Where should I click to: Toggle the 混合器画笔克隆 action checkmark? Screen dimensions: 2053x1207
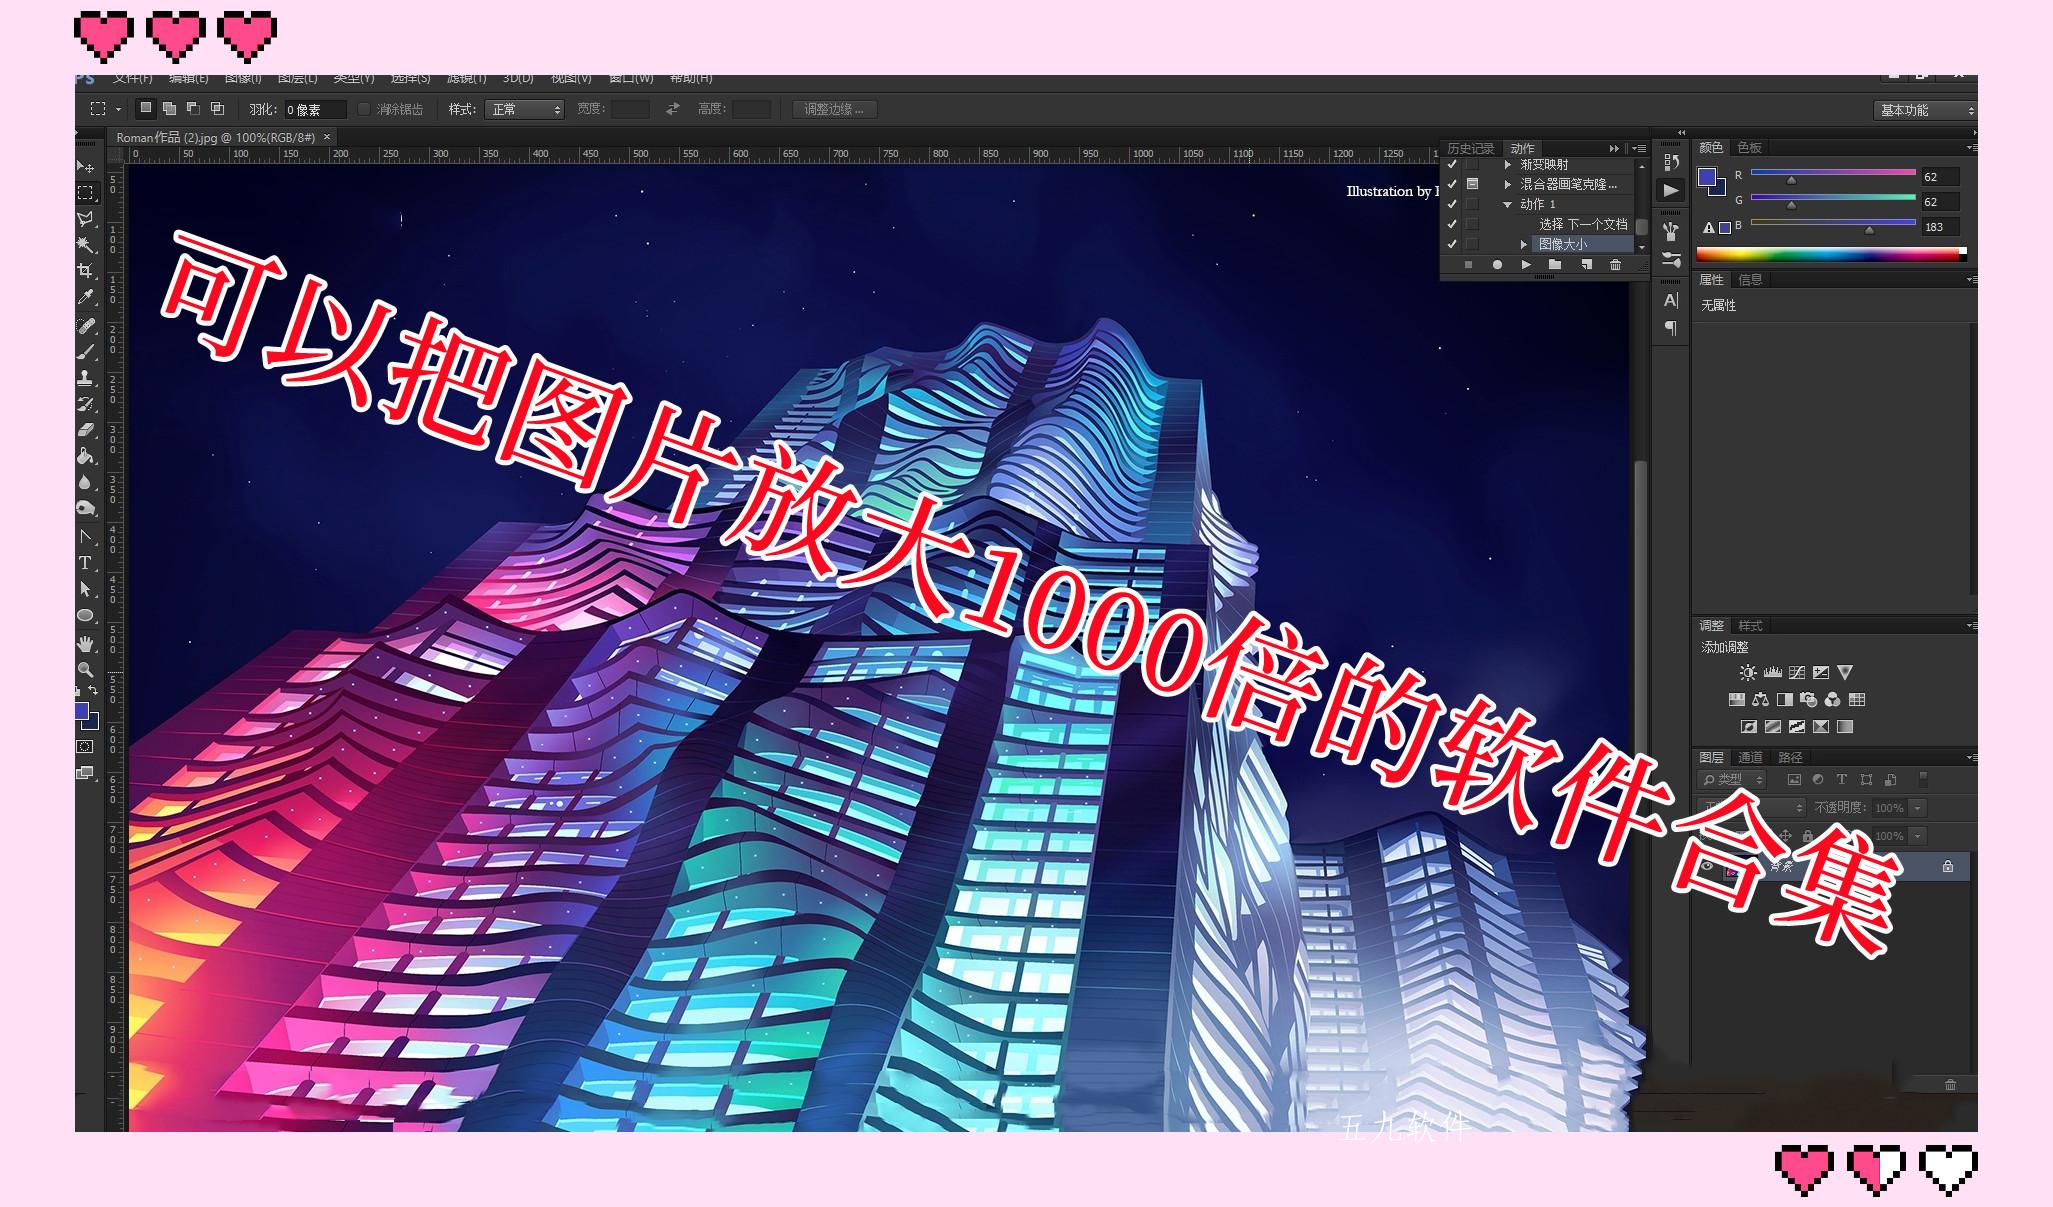pos(1452,184)
